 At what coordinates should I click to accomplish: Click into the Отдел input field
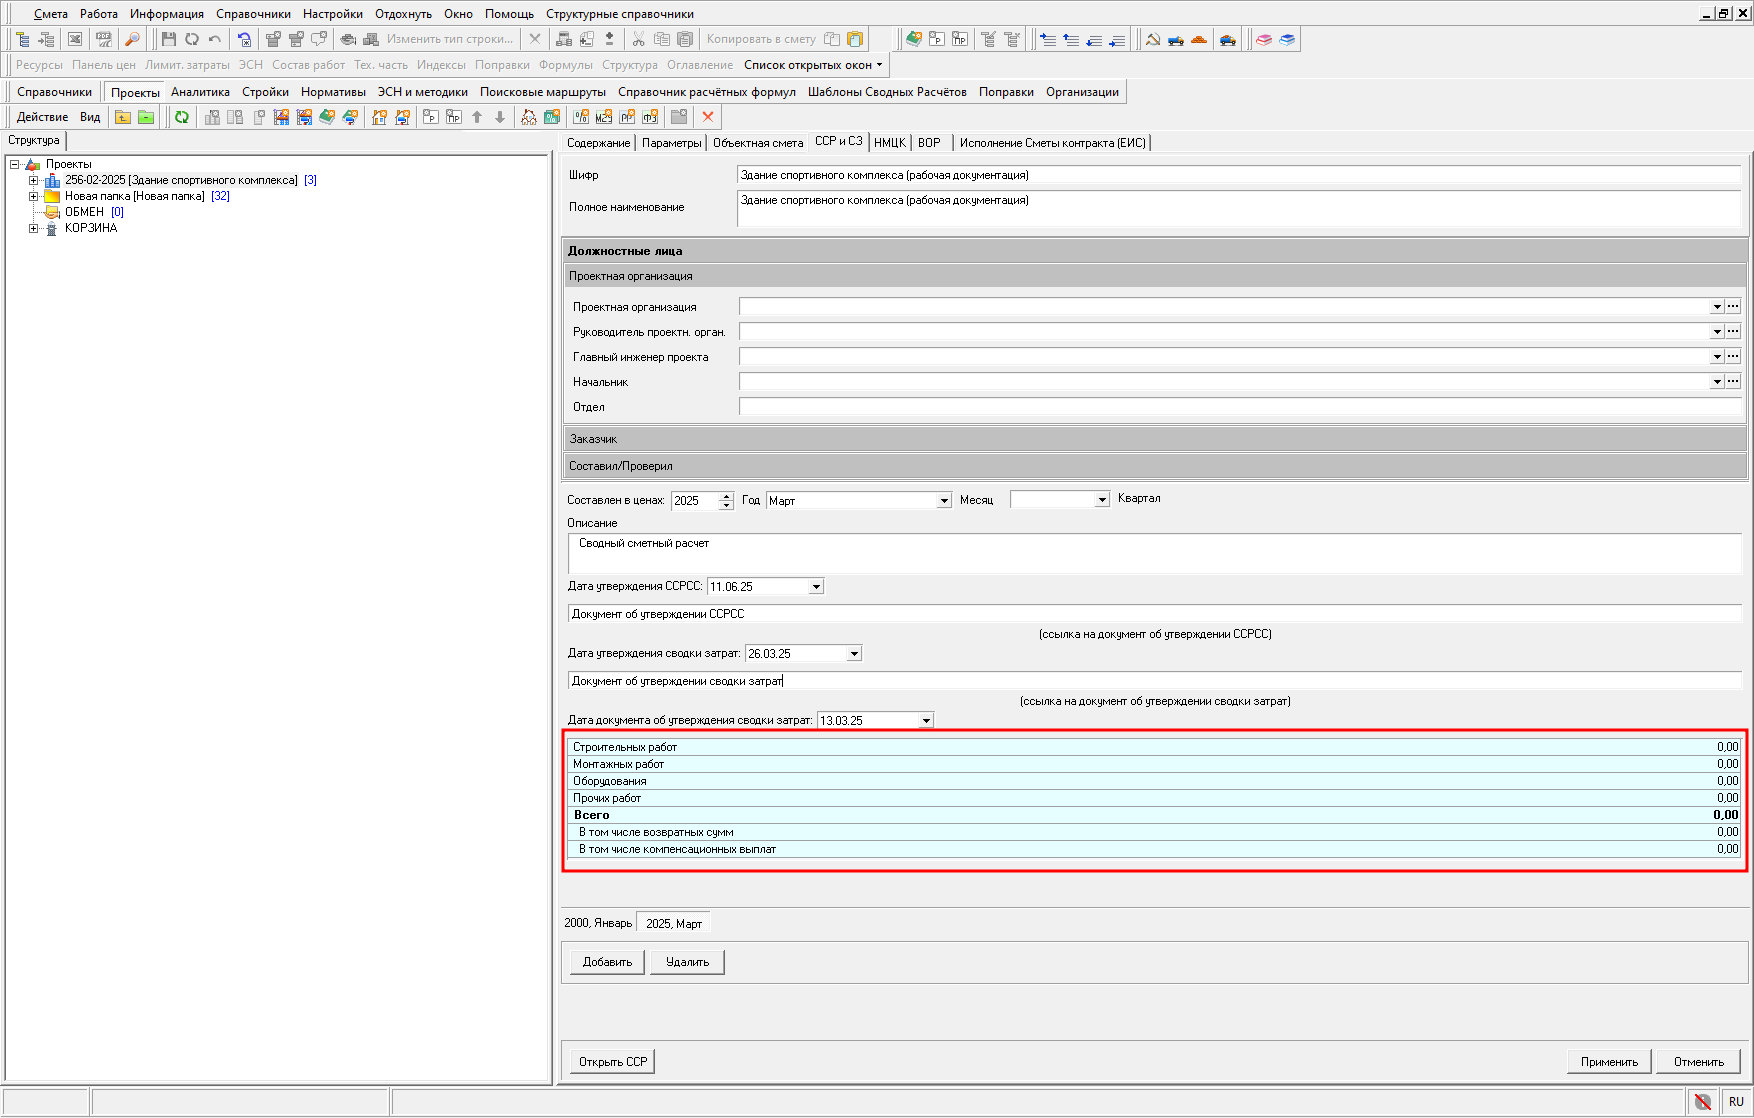click(x=1239, y=407)
